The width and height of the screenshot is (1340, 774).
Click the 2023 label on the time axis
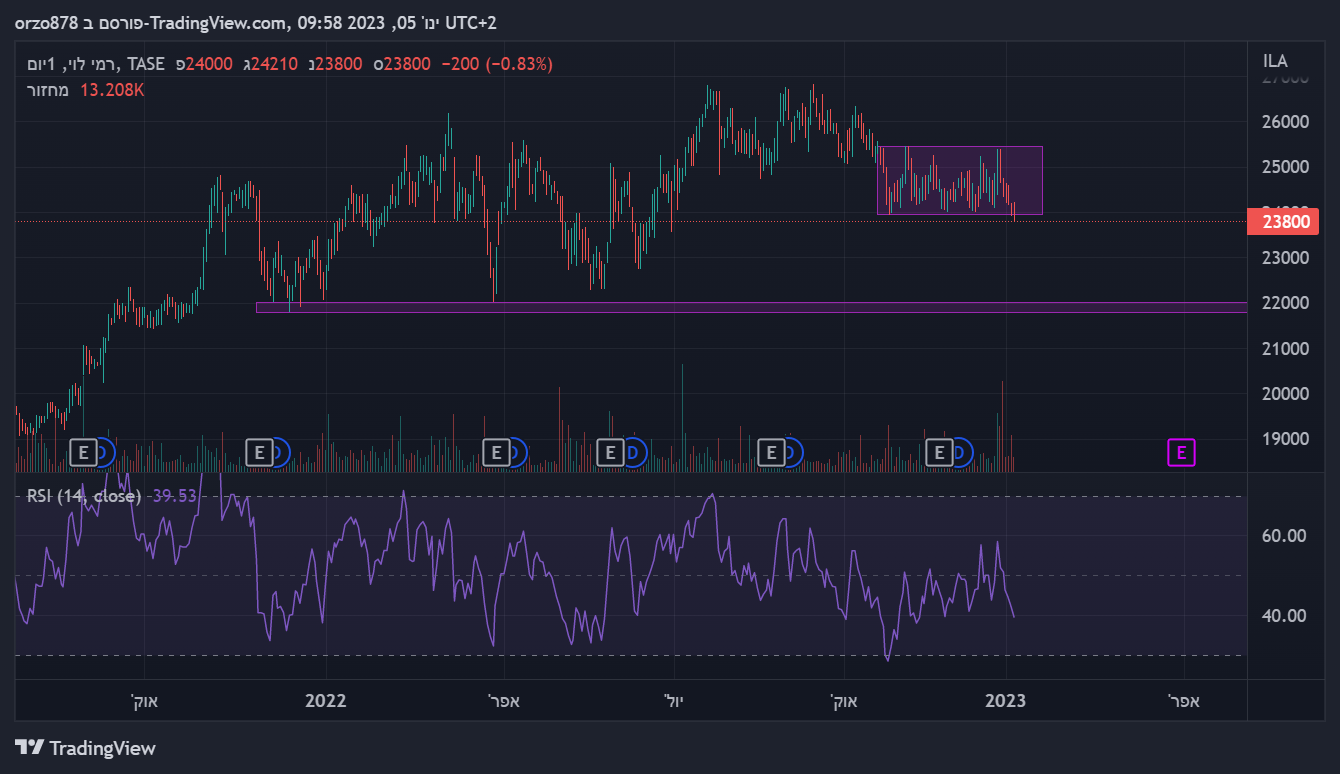coord(1005,701)
